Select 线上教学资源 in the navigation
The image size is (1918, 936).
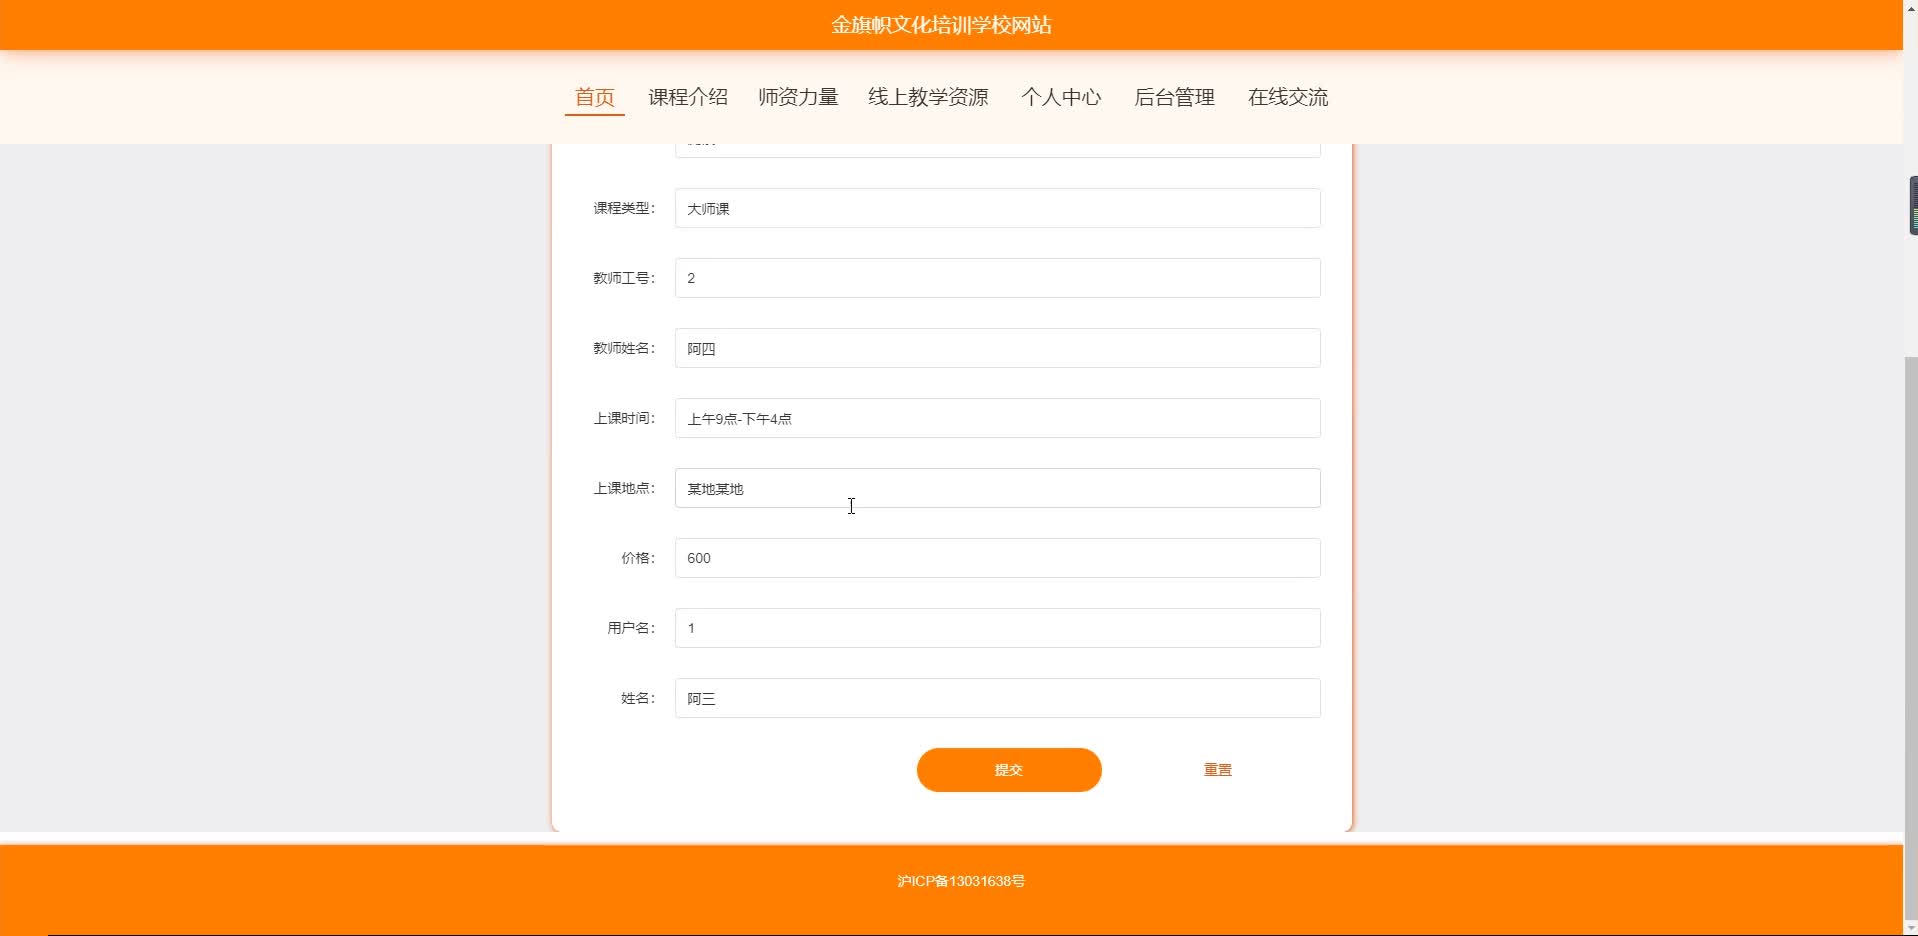928,97
